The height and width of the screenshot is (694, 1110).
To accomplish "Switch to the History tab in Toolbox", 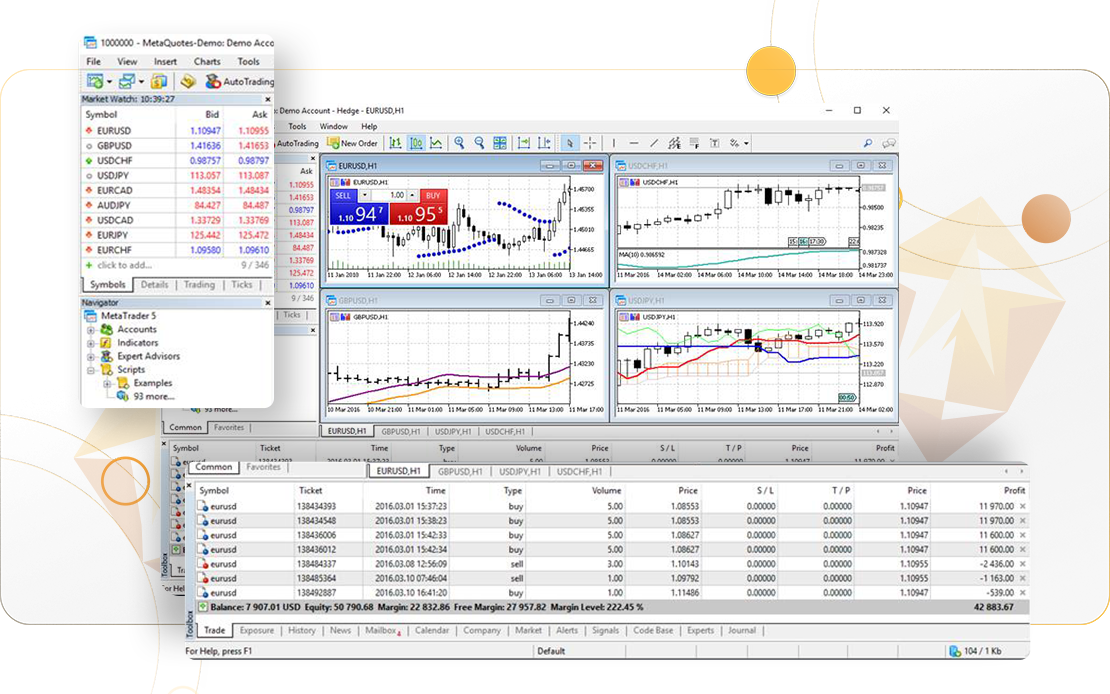I will 302,631.
